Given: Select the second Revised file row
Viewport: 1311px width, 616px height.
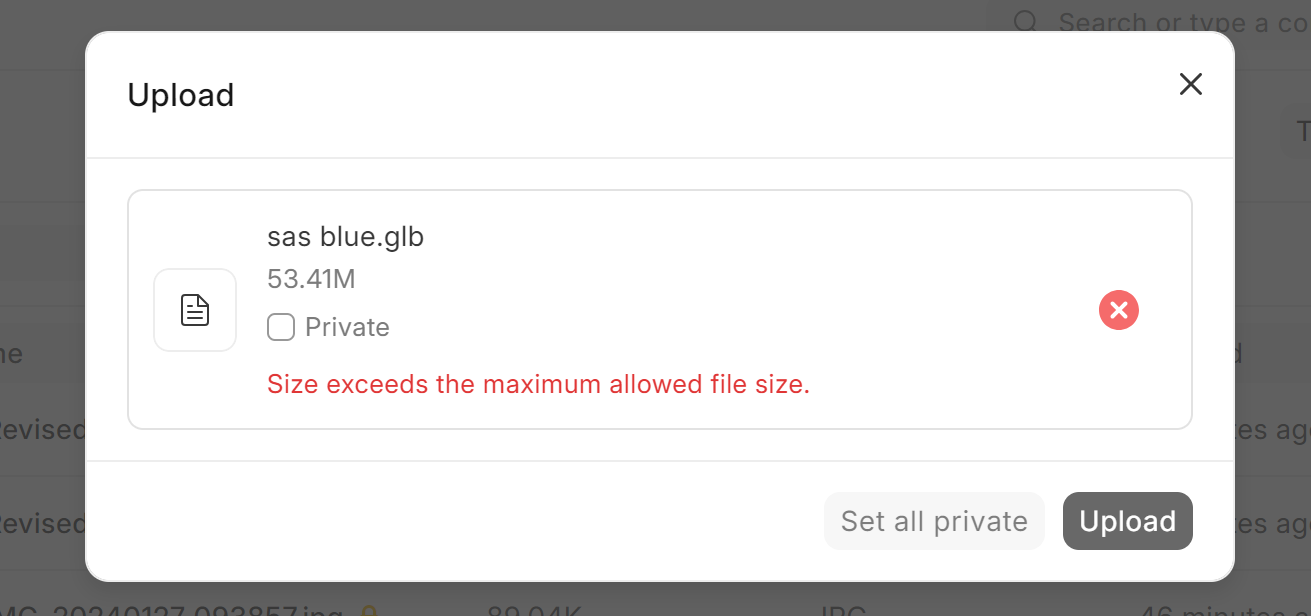Looking at the screenshot, I should [x=43, y=523].
